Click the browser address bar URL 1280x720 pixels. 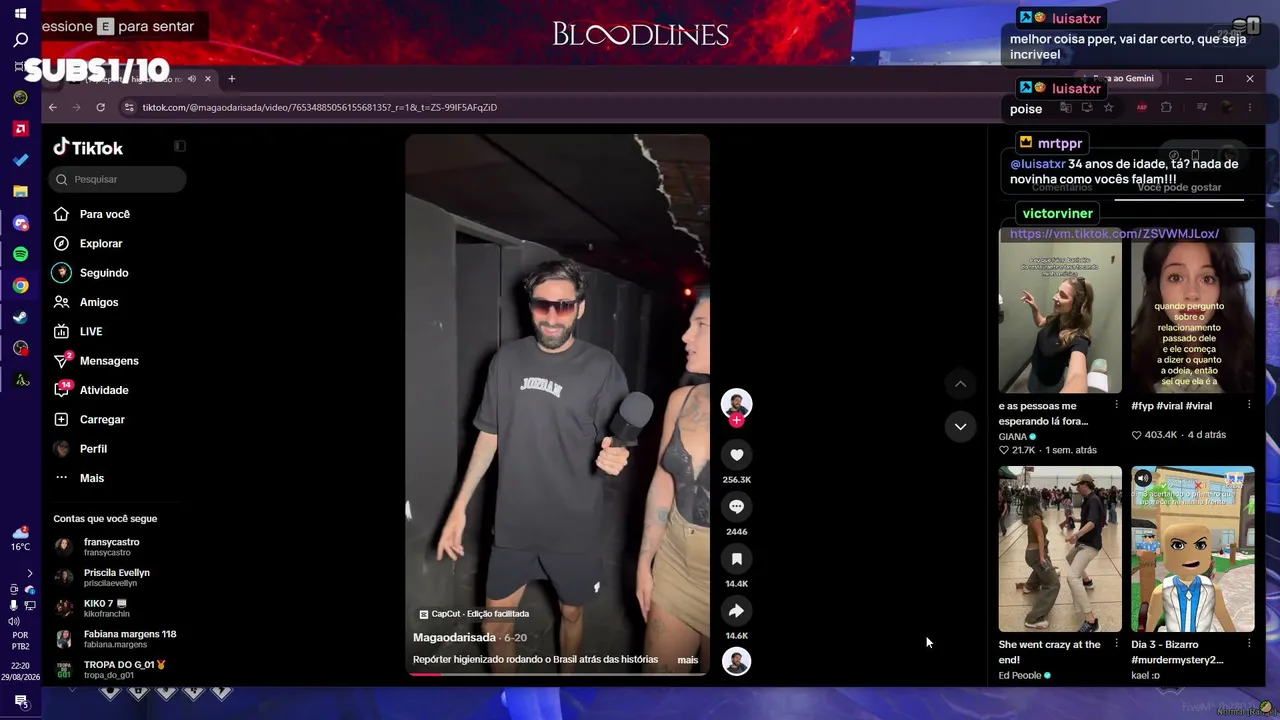[x=319, y=107]
